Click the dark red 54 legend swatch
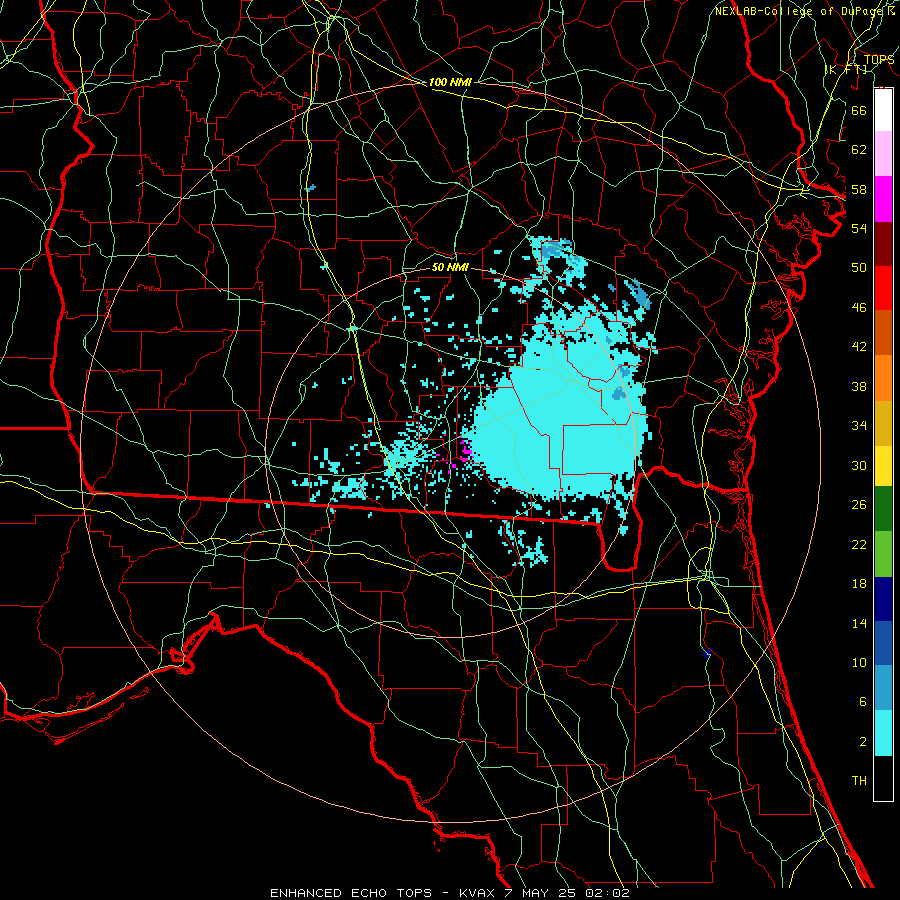900x900 pixels. (883, 244)
